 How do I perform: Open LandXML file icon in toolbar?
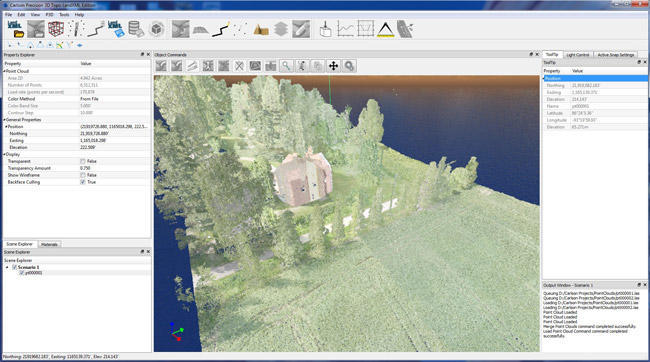click(x=15, y=29)
